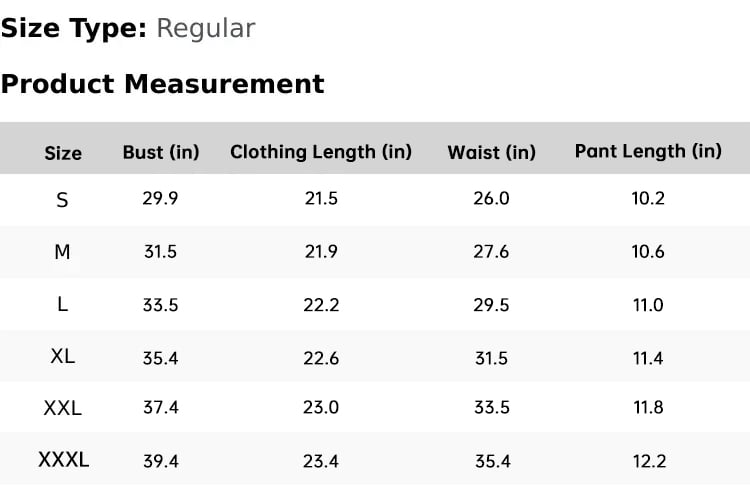Select the L size row label
750x490 pixels.
(62, 305)
